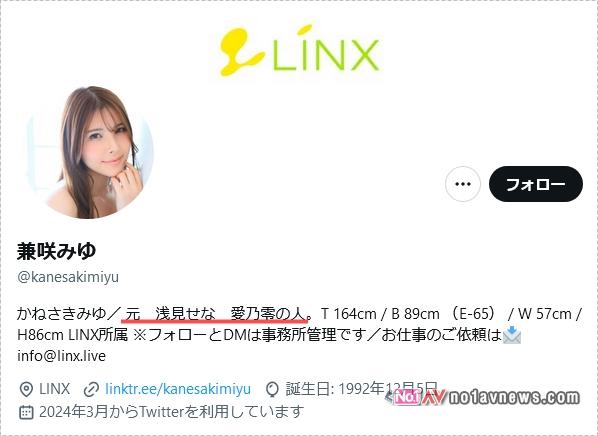Click the envelope mail emoji in bio
598x436 pixels.
[x=511, y=335]
